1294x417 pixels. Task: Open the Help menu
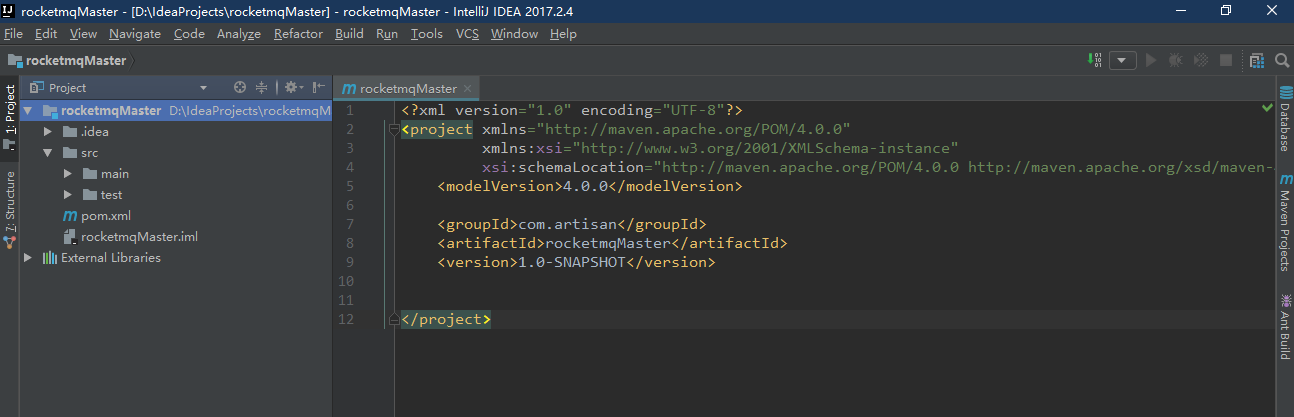563,34
